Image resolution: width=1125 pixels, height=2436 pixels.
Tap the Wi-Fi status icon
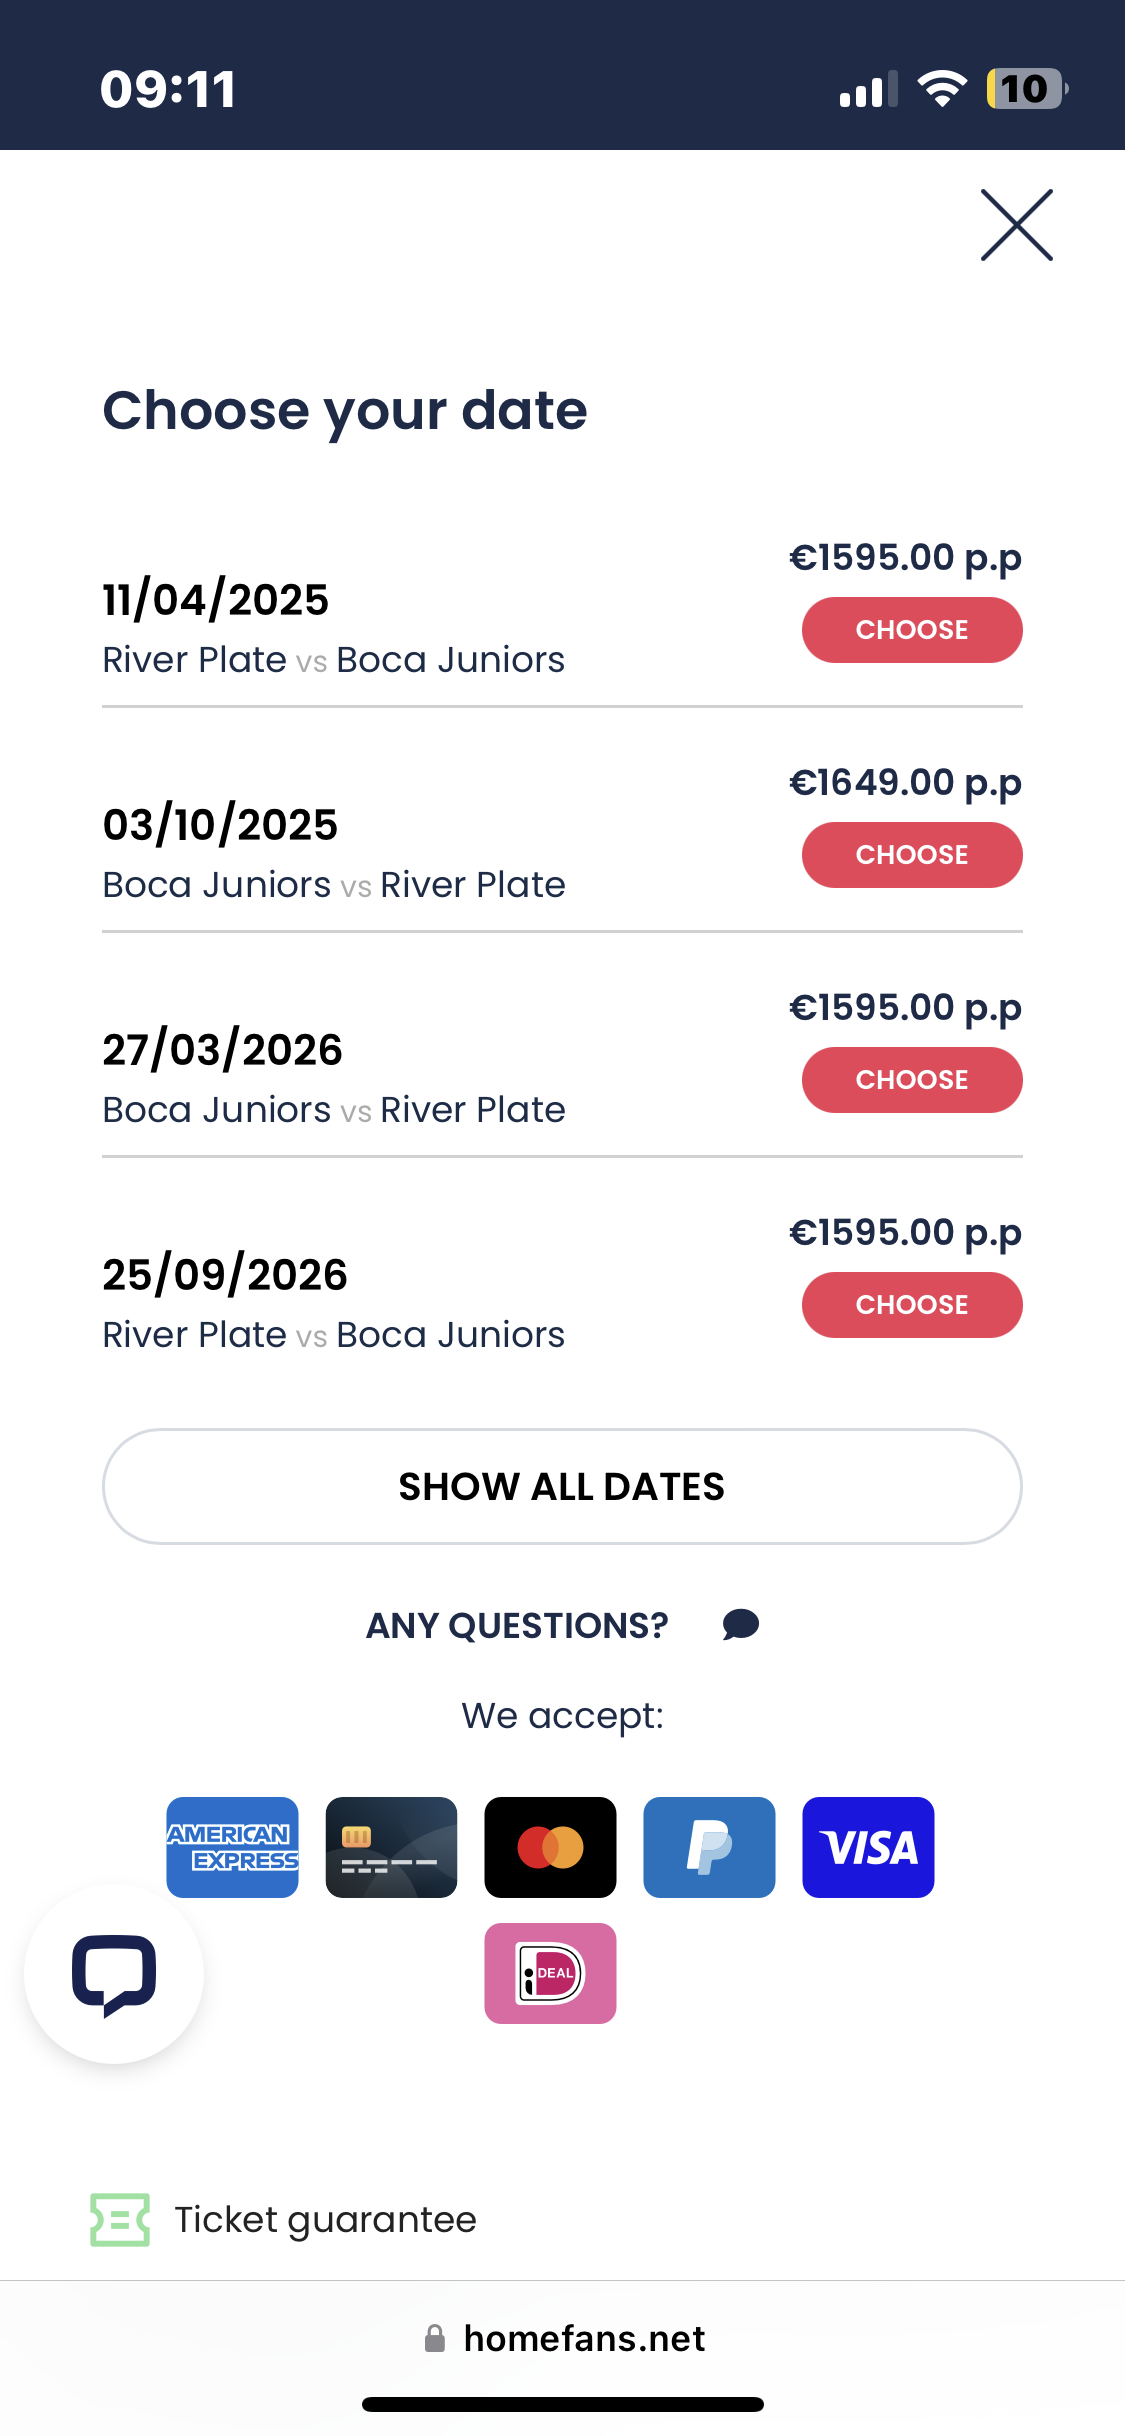(942, 89)
